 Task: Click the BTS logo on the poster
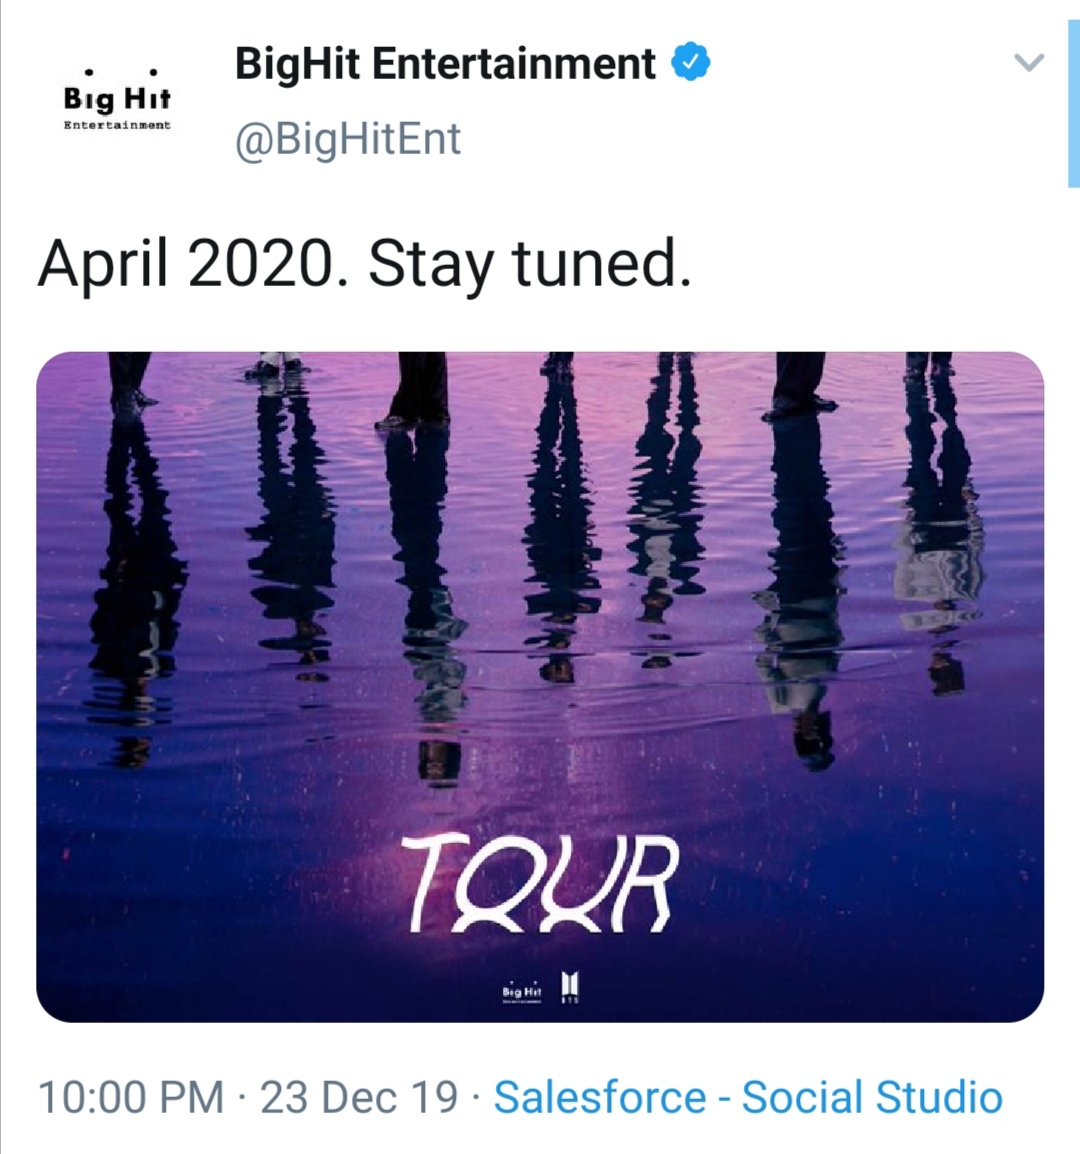tap(570, 987)
